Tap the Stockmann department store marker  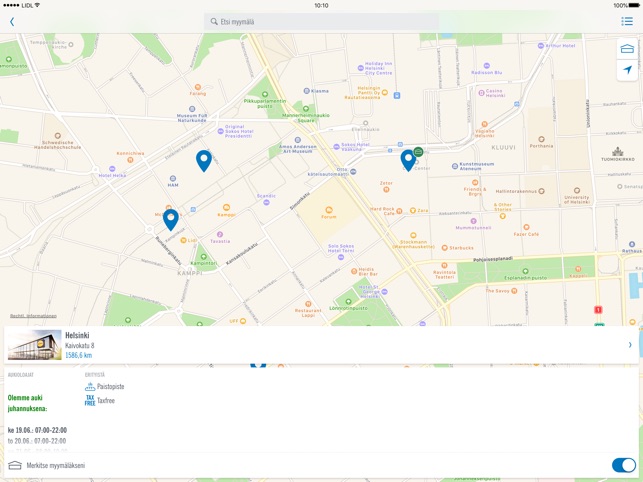coord(413,235)
